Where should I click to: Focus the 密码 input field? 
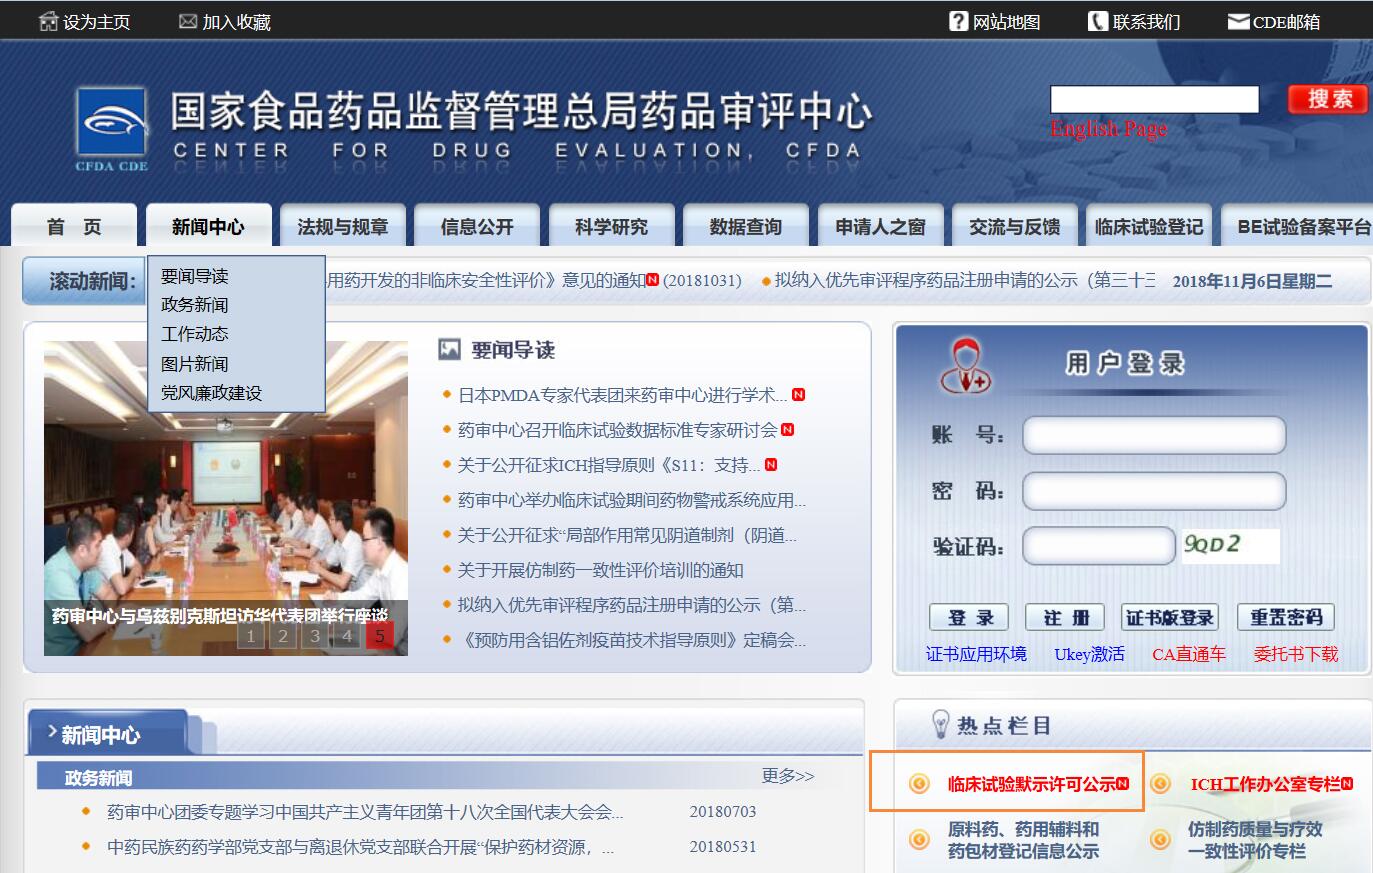[1154, 491]
